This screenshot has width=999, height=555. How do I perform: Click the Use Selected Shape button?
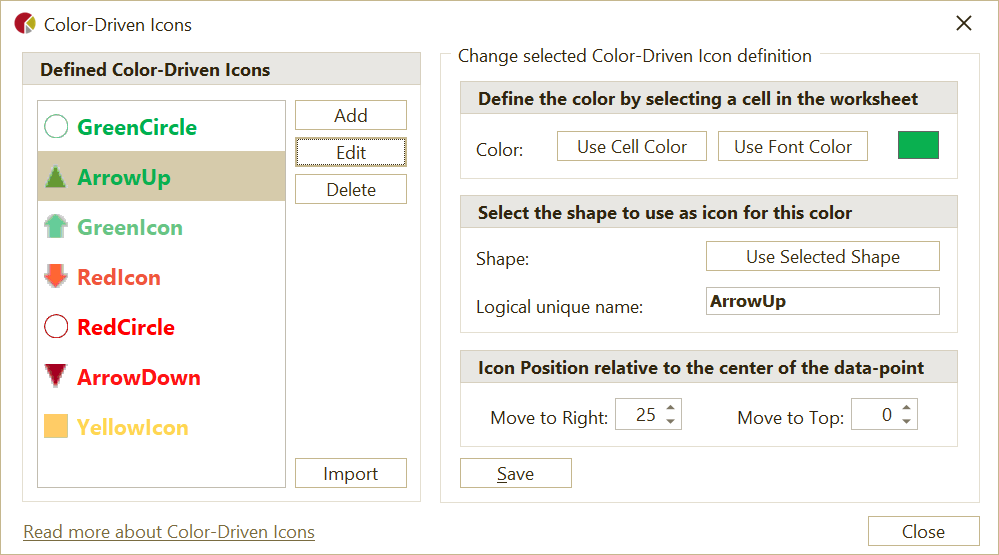coord(822,257)
